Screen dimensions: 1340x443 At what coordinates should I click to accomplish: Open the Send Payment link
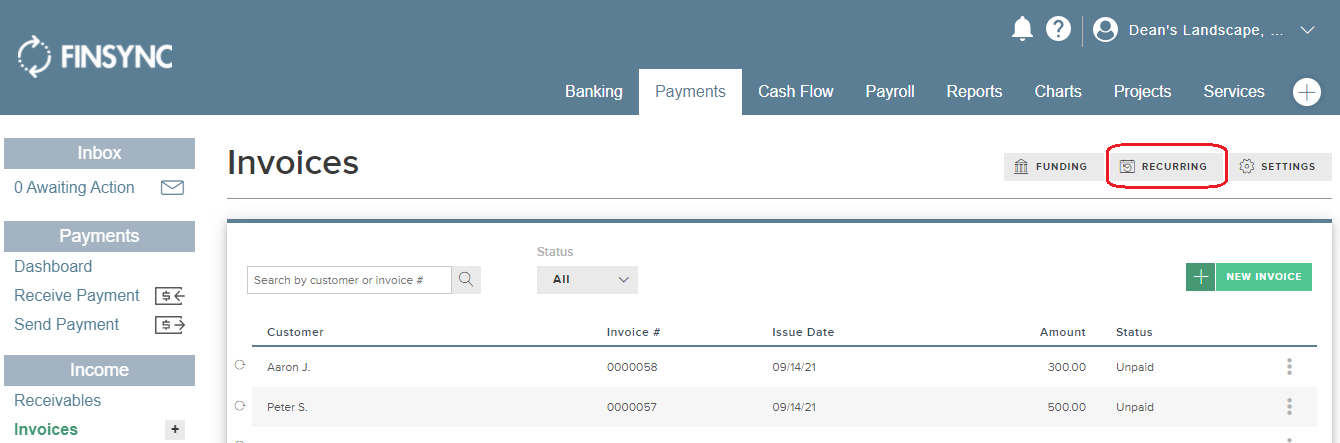pos(66,325)
